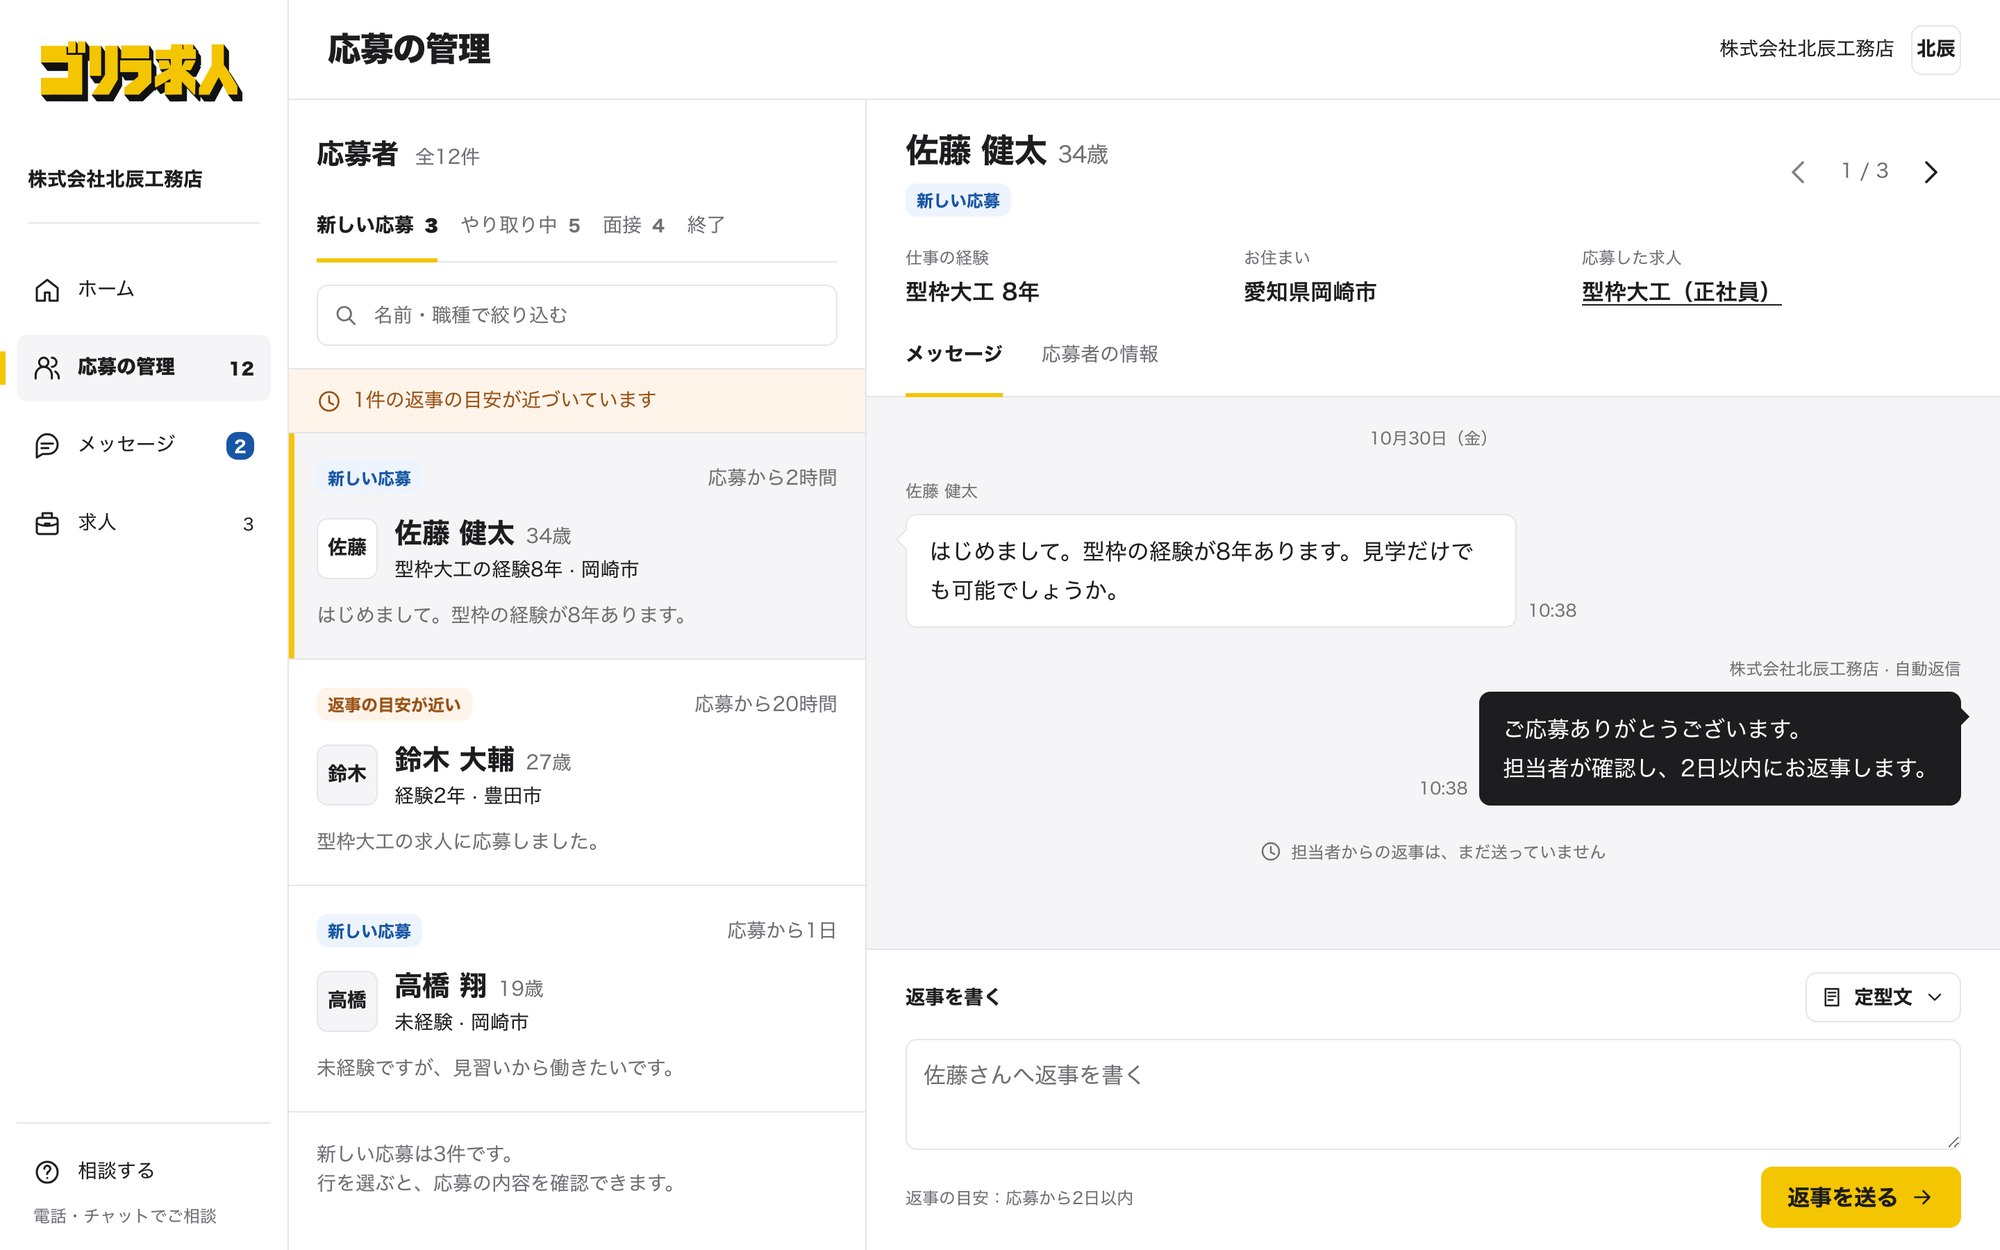The width and height of the screenshot is (2000, 1250).
Task: Click 型枠大工 8年 experience text
Action: (x=972, y=292)
